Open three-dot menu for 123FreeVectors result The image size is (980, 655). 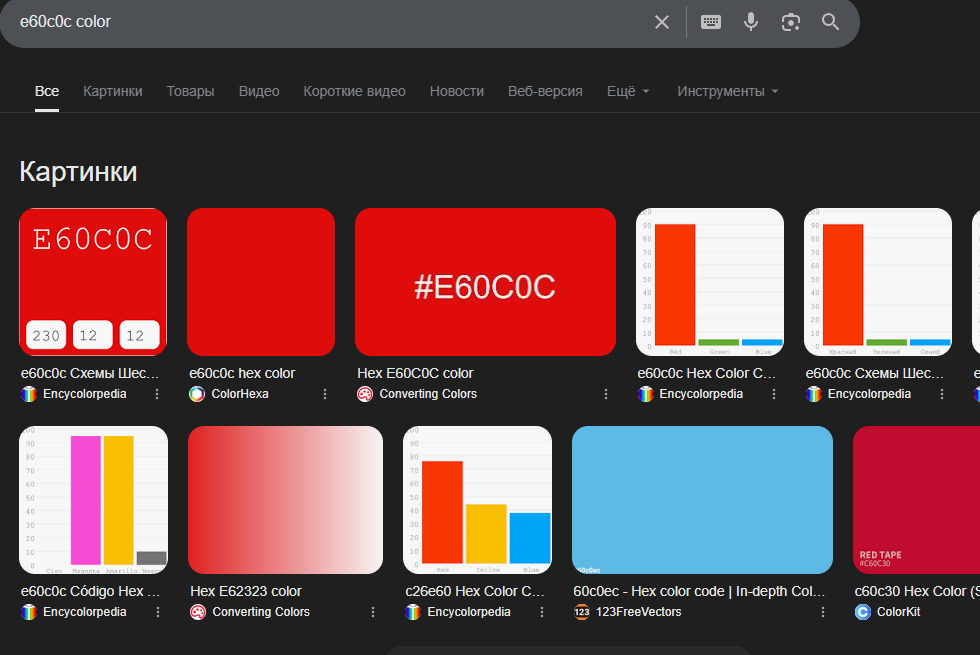click(x=822, y=612)
